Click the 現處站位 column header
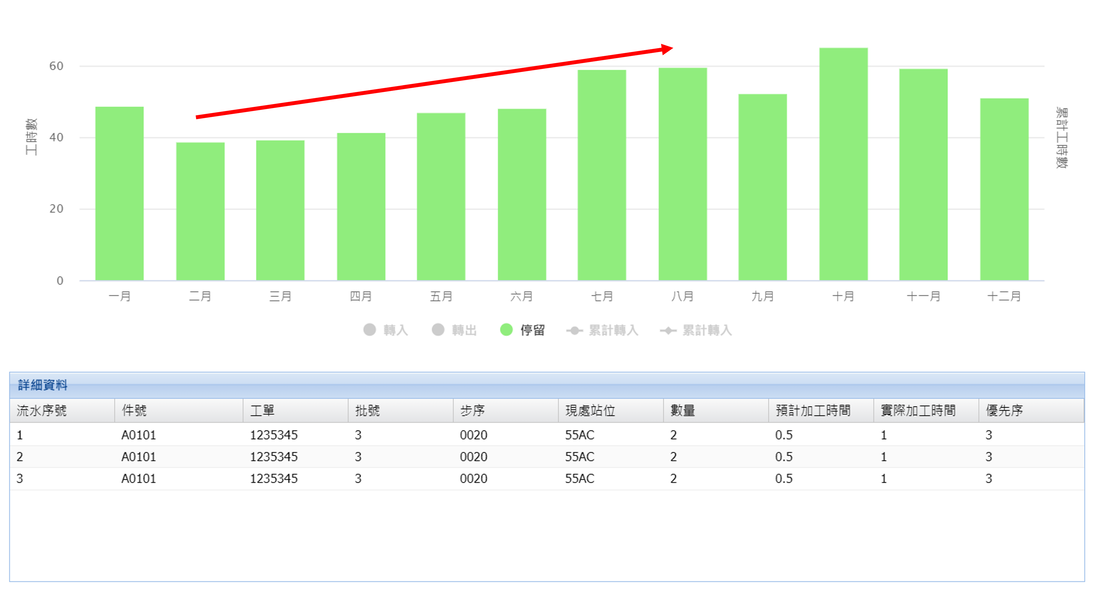The height and width of the screenshot is (590, 1100). tap(610, 411)
